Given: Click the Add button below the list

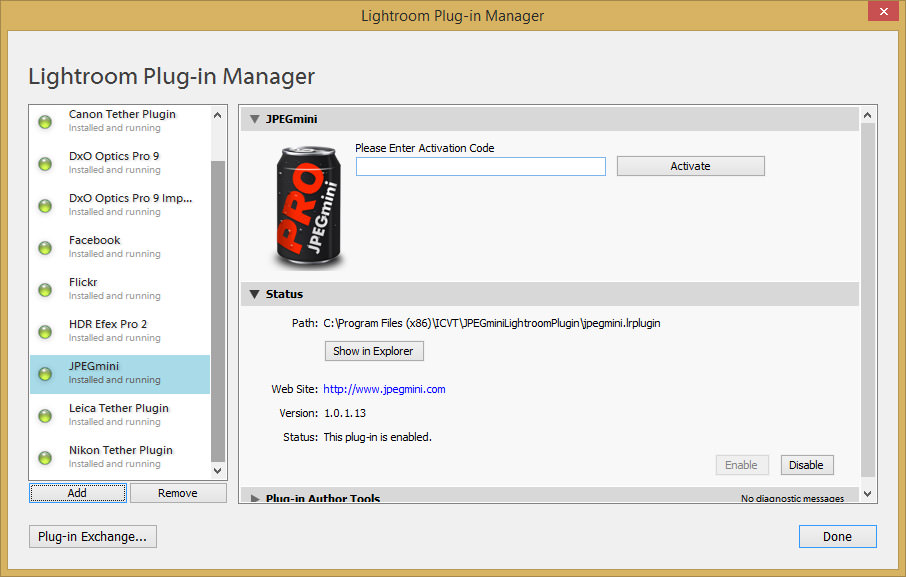Looking at the screenshot, I should (x=77, y=493).
